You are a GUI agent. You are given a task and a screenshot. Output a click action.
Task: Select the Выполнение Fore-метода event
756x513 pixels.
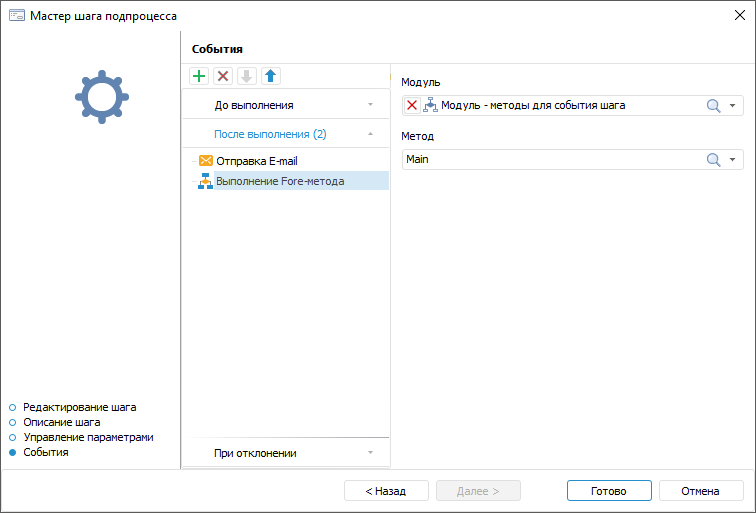click(280, 181)
